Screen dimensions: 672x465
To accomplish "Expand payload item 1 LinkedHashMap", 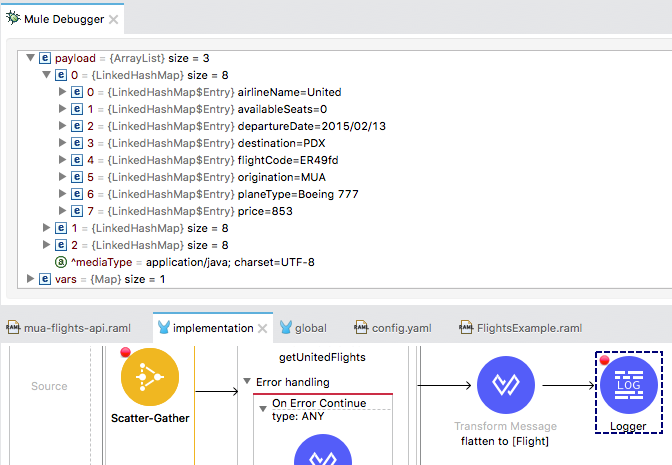I will [x=46, y=228].
